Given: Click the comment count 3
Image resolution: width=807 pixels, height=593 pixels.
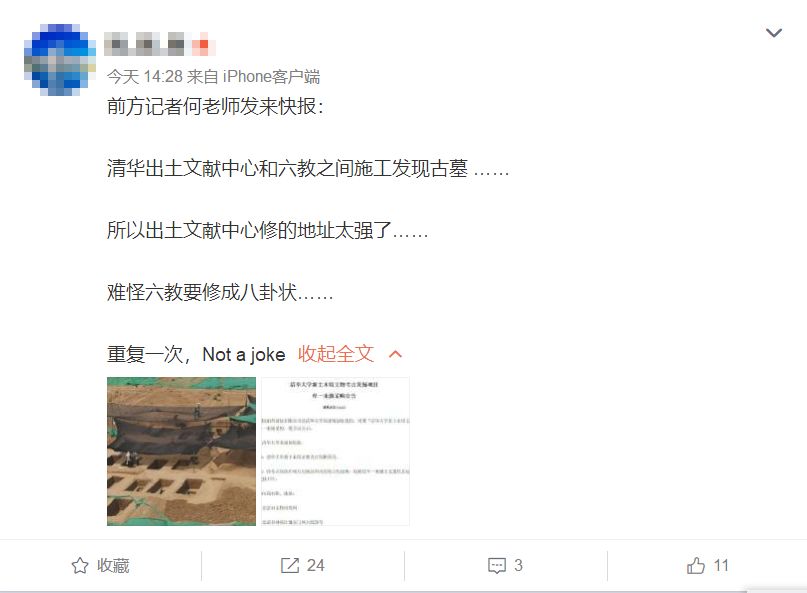Looking at the screenshot, I should [518, 565].
